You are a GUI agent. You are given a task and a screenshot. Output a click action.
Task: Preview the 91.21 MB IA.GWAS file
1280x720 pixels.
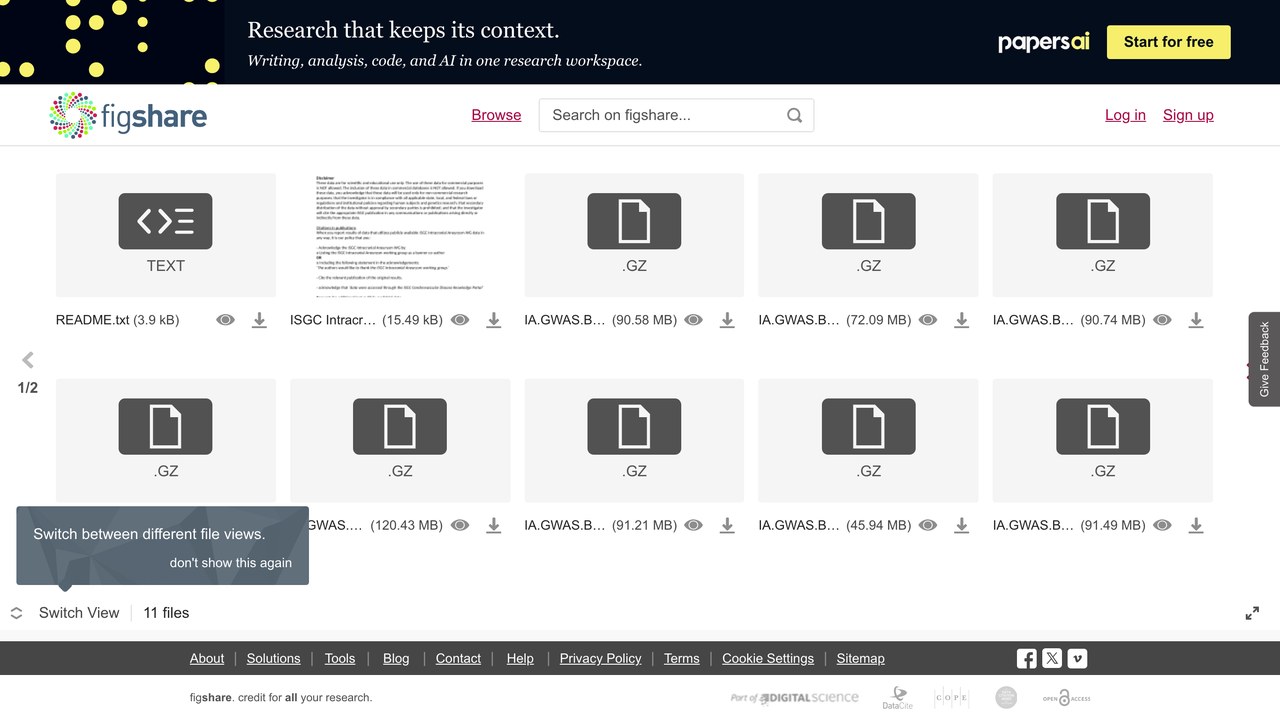pyautogui.click(x=694, y=525)
